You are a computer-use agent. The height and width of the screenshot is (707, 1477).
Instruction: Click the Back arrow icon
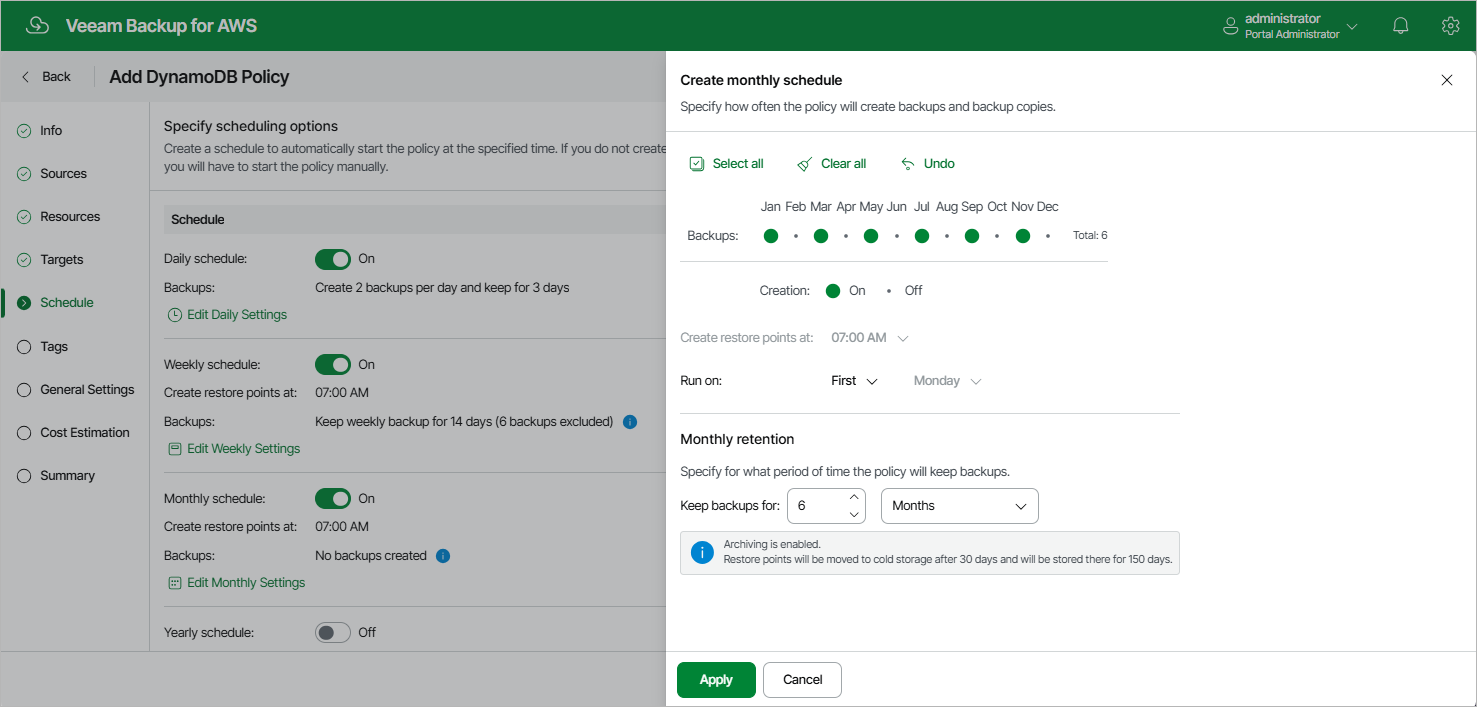click(26, 77)
